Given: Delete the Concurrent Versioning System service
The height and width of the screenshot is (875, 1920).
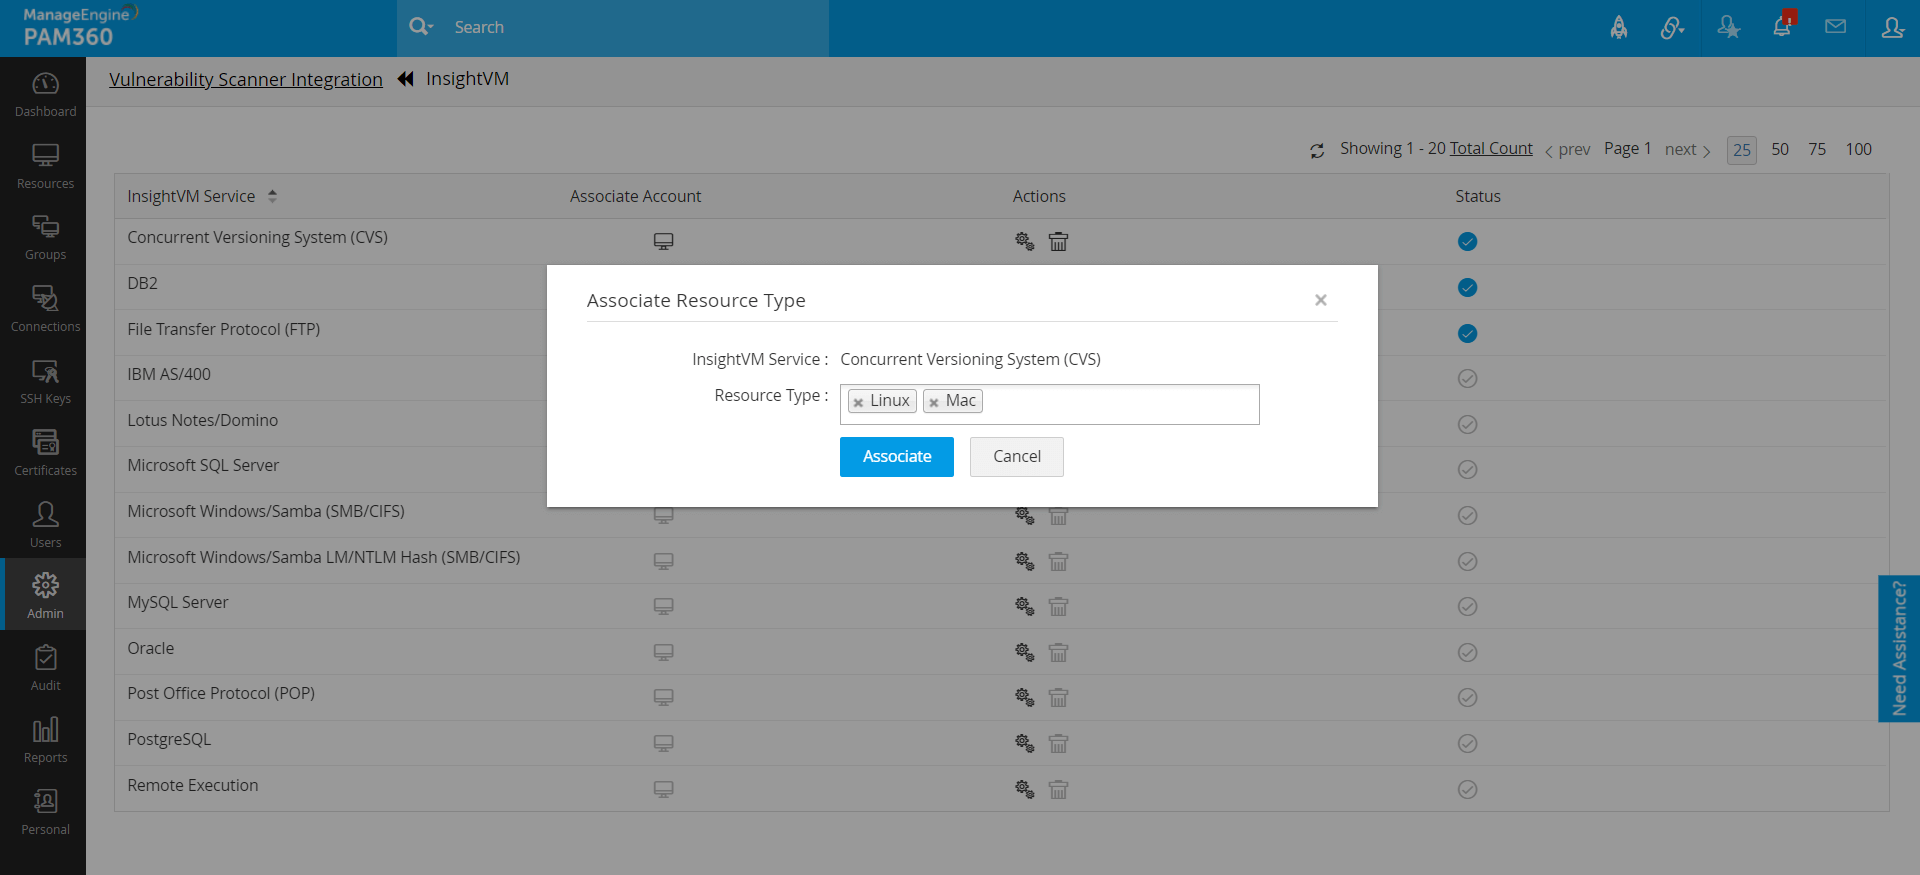Looking at the screenshot, I should pyautogui.click(x=1058, y=242).
